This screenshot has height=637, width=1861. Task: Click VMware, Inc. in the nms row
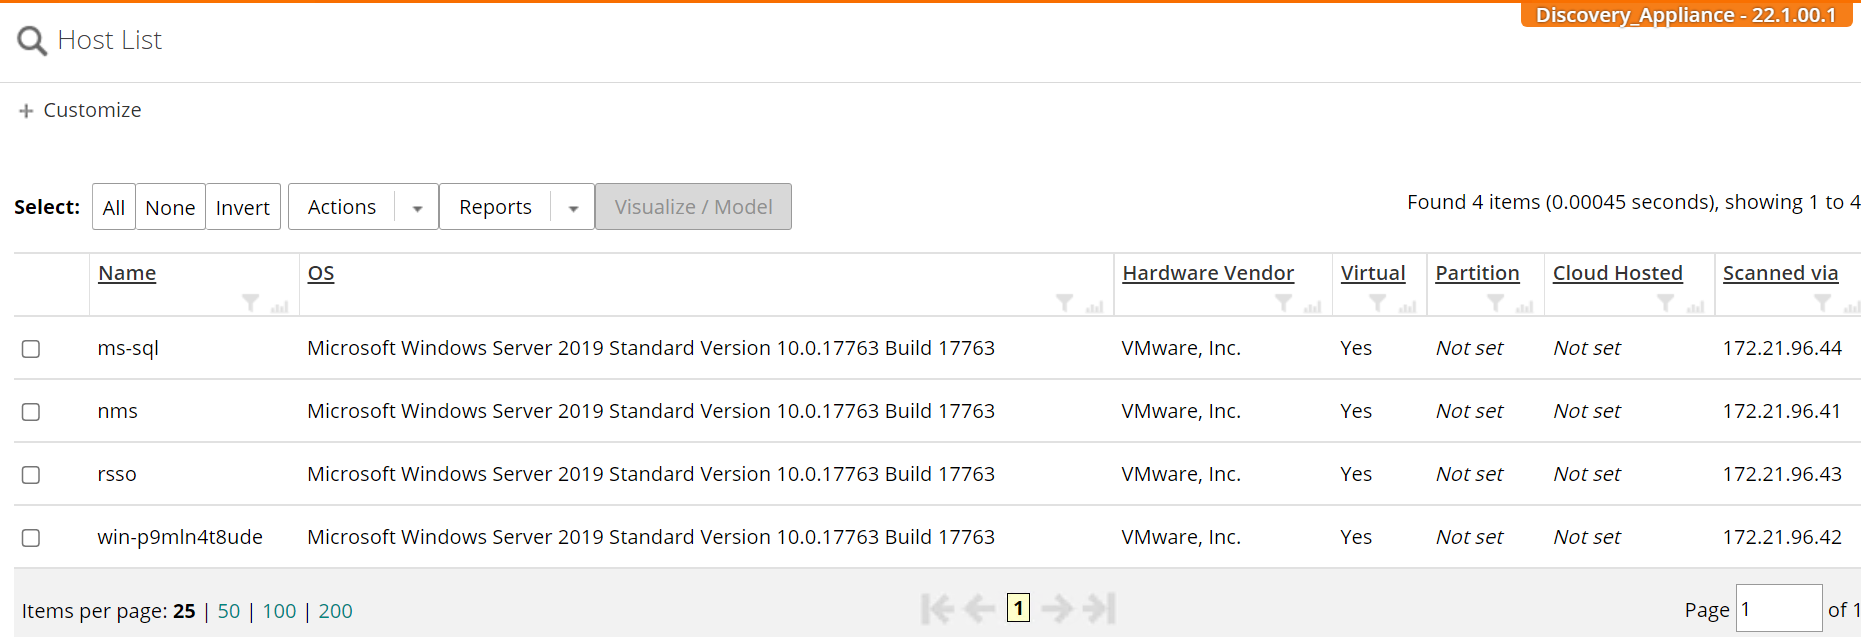(1181, 411)
